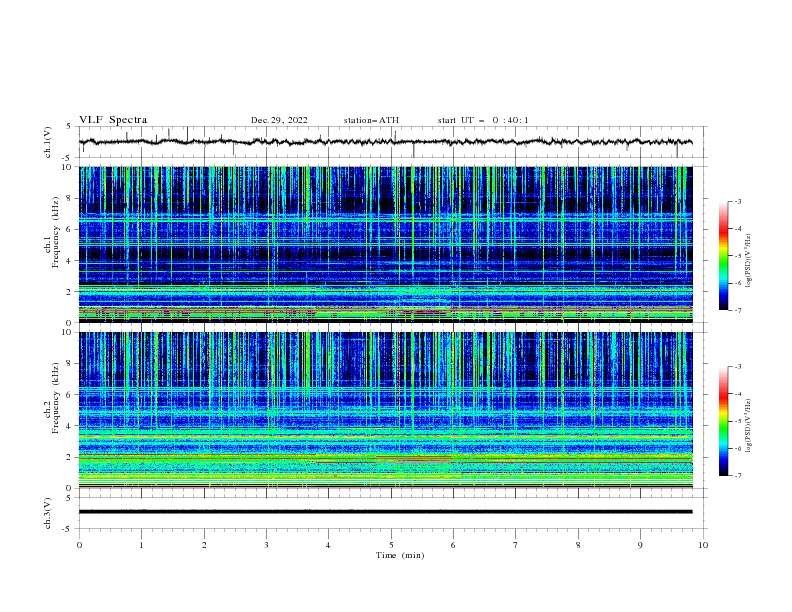The height and width of the screenshot is (612, 792).
Task: Click time axis tick label "0"
Action: [79, 545]
